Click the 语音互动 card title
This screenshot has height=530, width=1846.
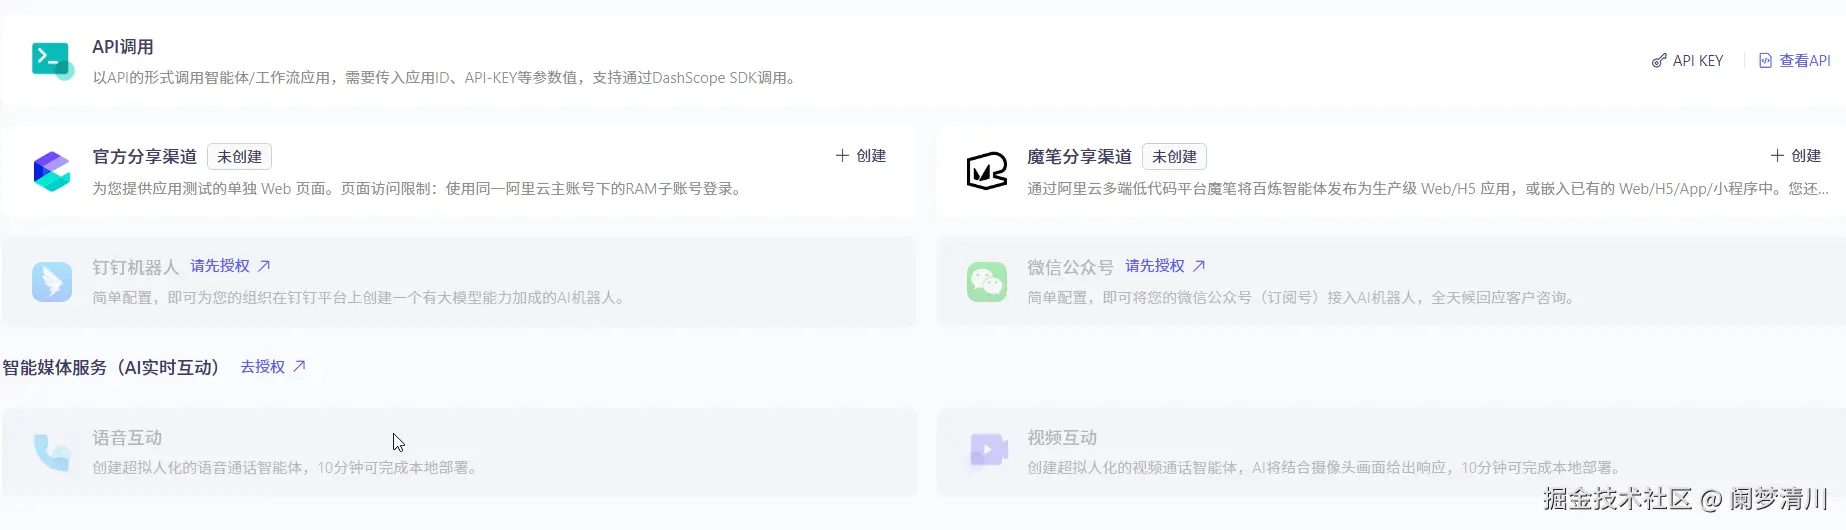pyautogui.click(x=127, y=438)
